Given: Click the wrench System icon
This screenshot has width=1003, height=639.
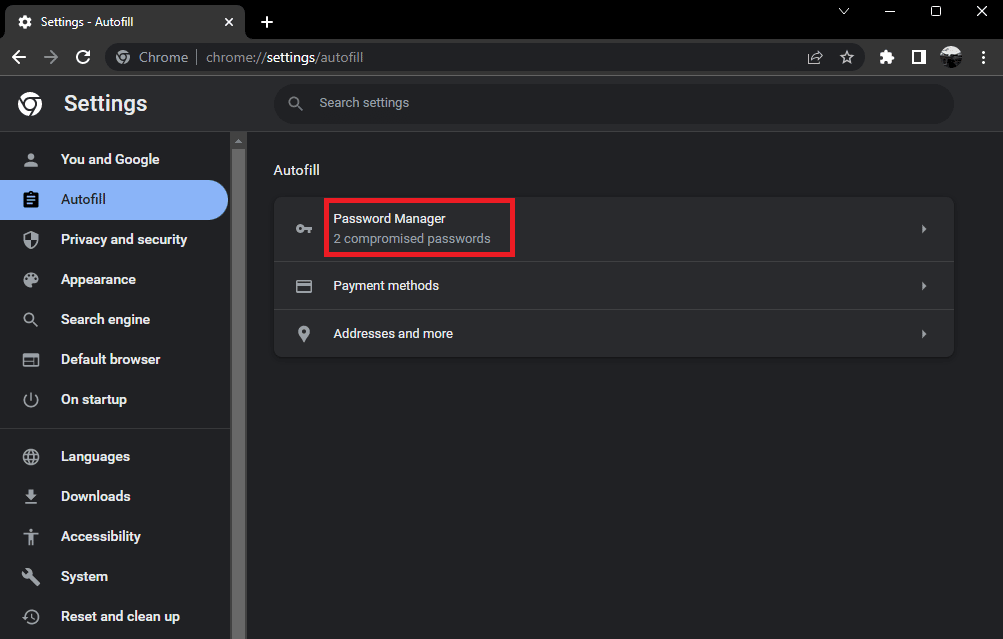Looking at the screenshot, I should pyautogui.click(x=31, y=576).
